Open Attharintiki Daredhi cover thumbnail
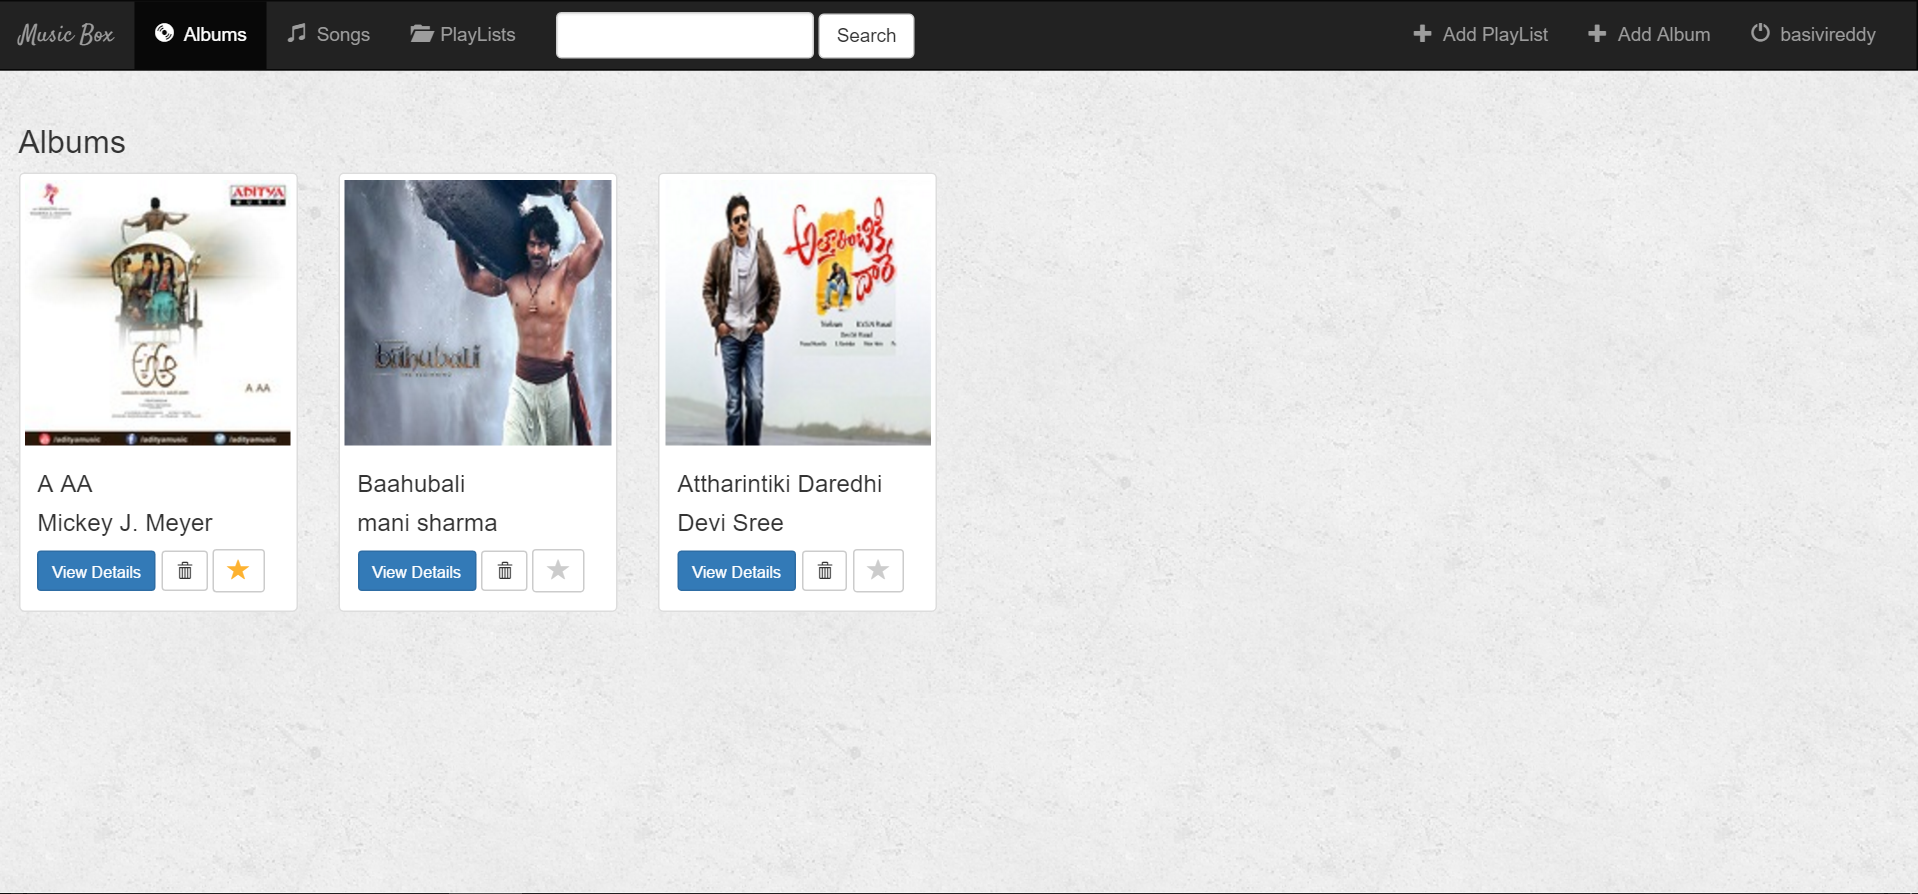This screenshot has height=894, width=1918. (798, 312)
